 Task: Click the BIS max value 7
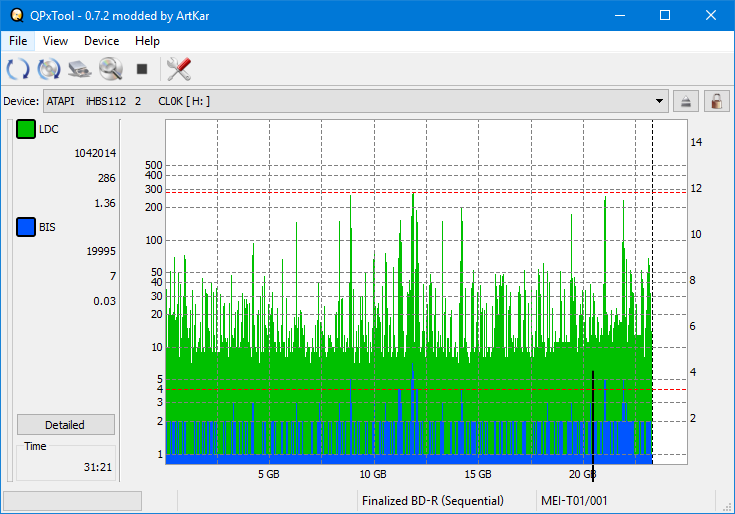click(112, 276)
